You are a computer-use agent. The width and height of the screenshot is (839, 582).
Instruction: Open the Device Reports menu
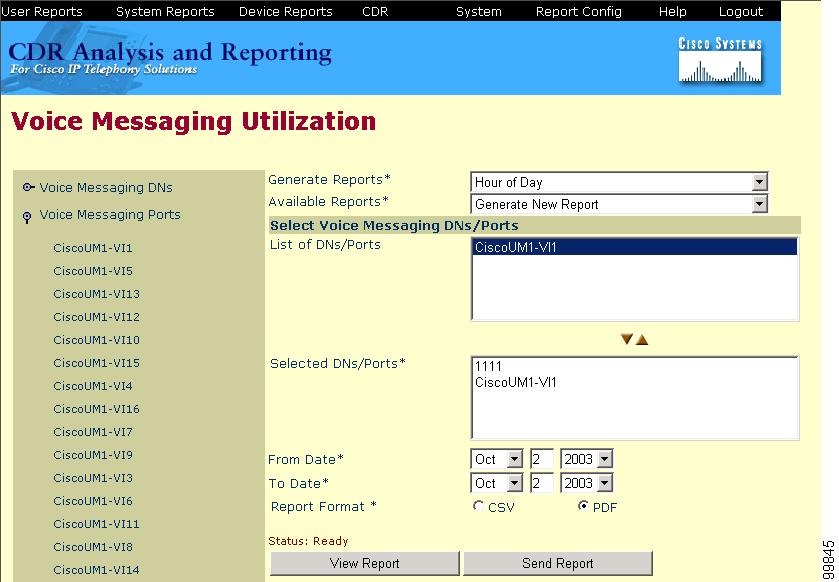285,11
